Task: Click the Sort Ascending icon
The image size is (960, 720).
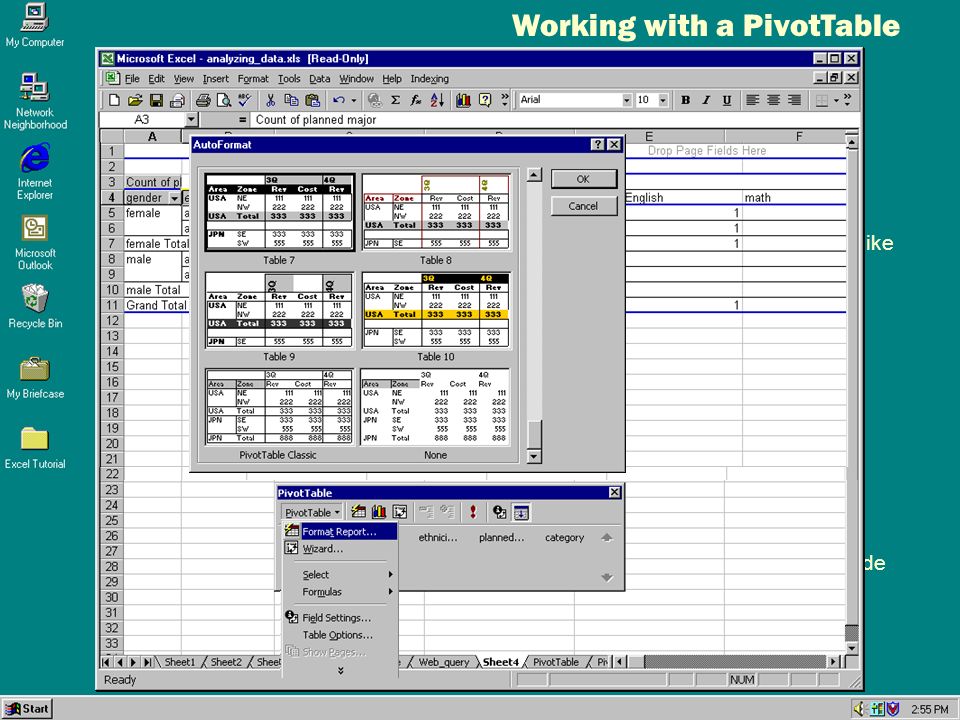Action: (437, 100)
